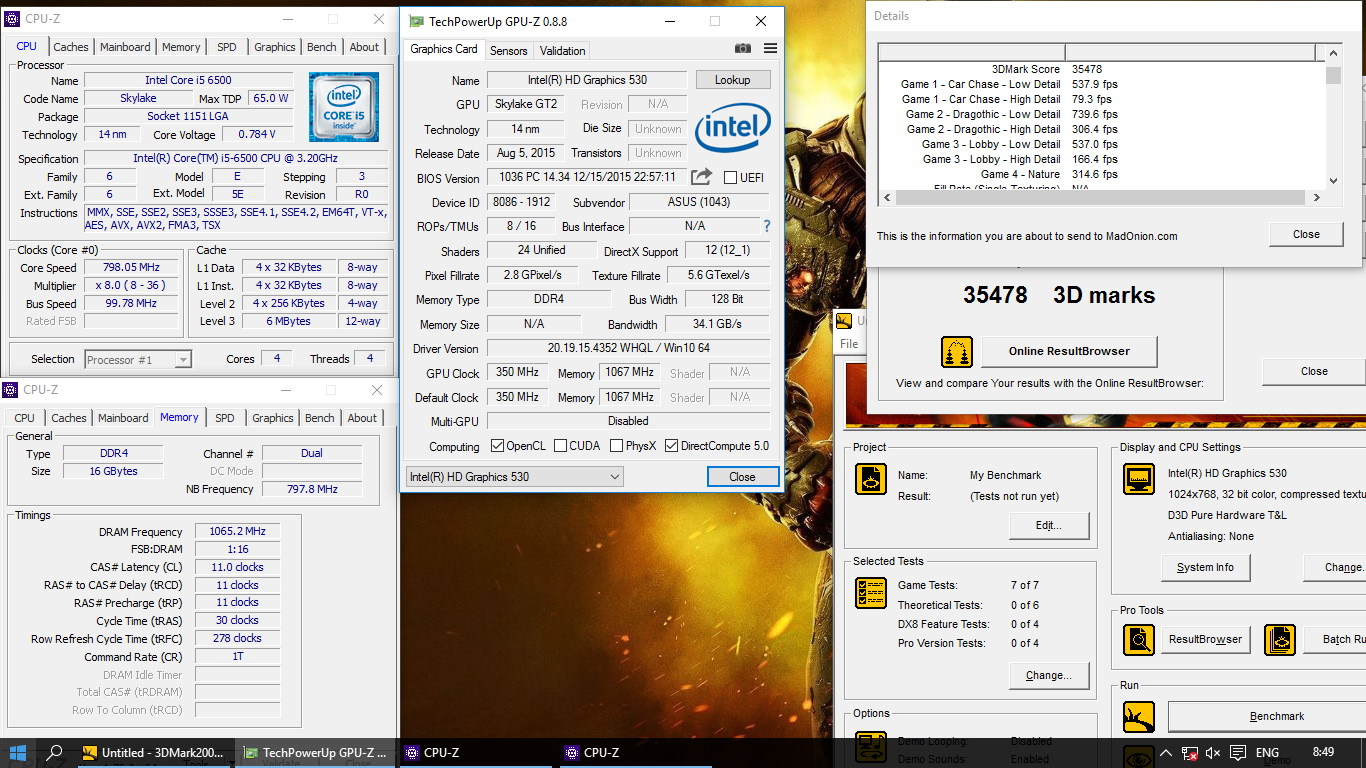Click the Driver Version field in GPU-Z
This screenshot has height=768, width=1366.
tap(628, 349)
